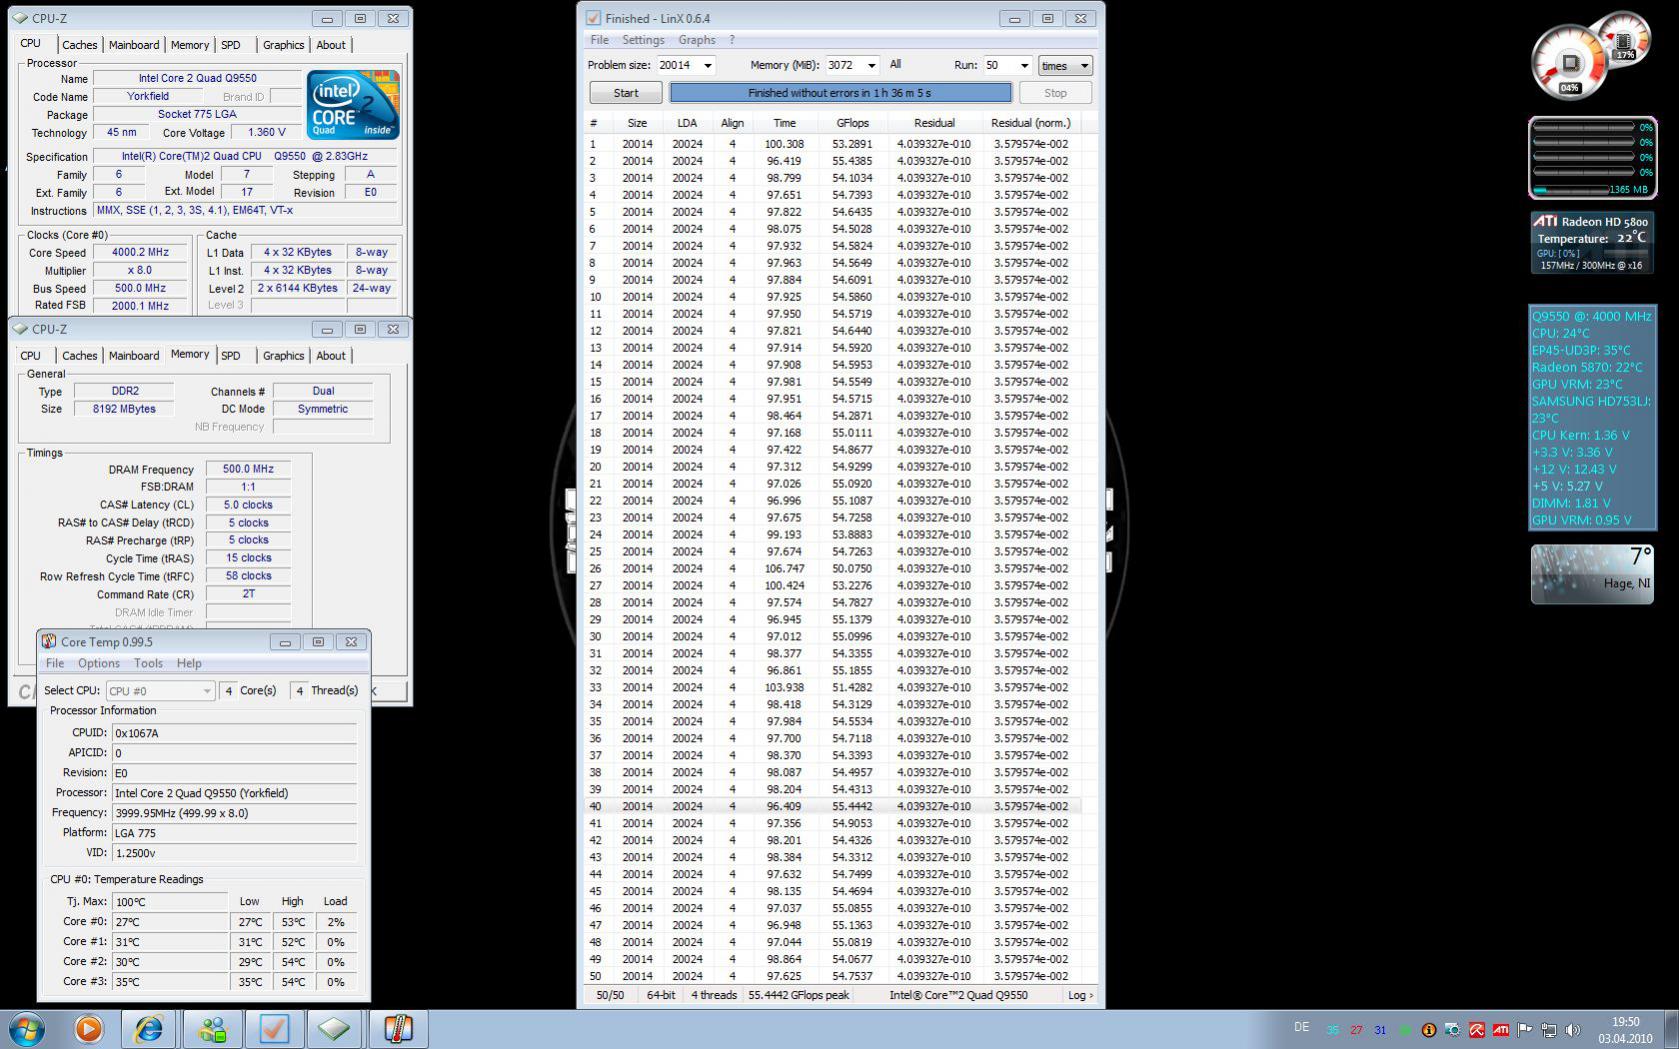
Task: Click the CPUID field in Core Temp
Action: (234, 733)
